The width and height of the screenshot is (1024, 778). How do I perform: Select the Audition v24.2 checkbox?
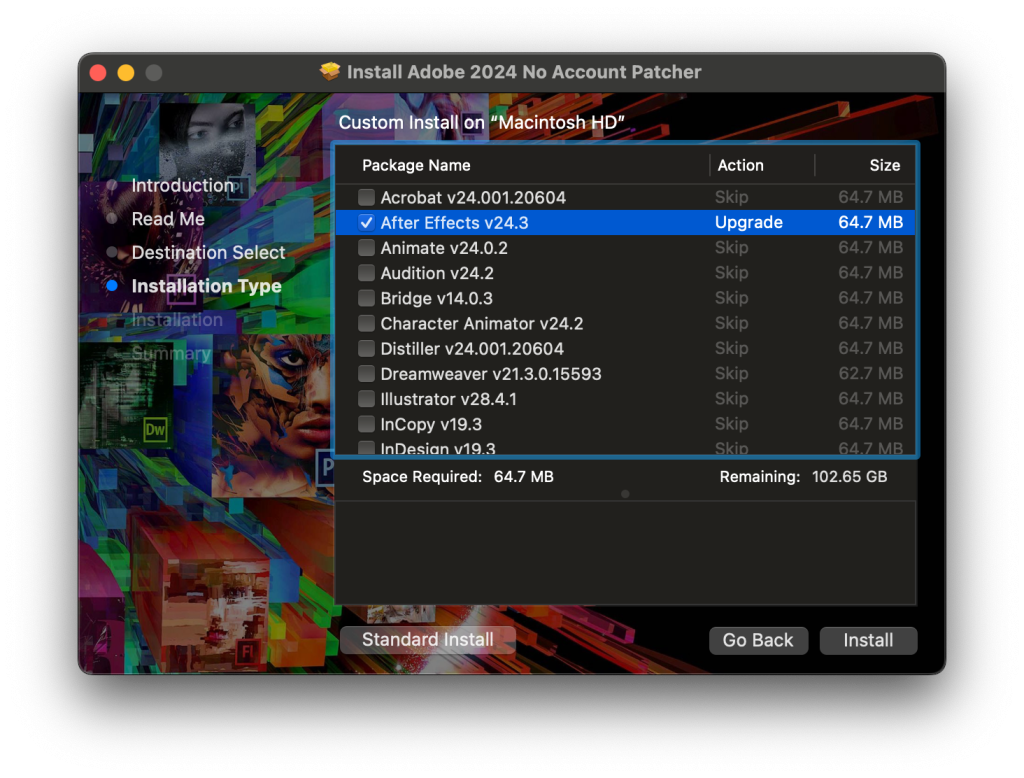tap(366, 272)
